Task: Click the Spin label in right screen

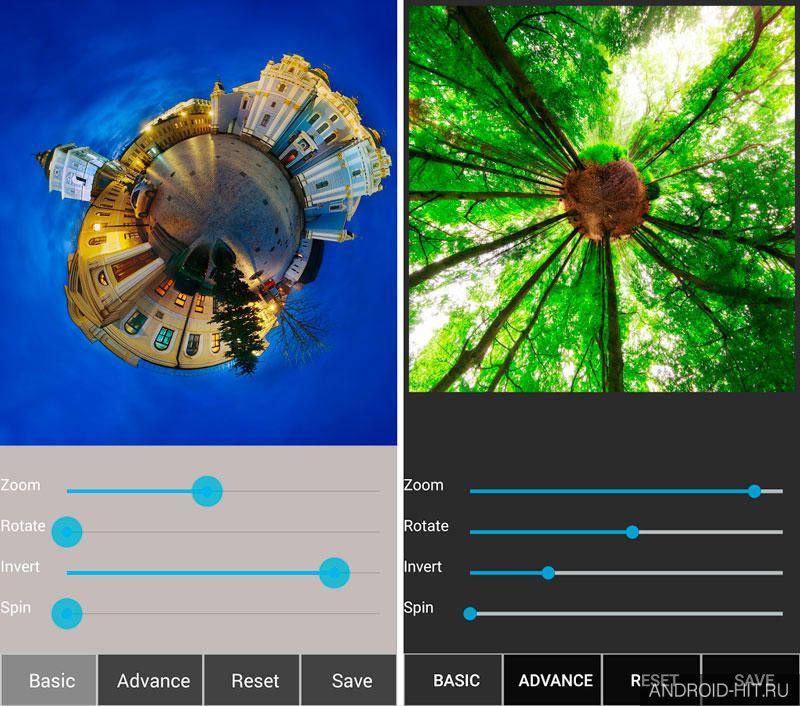Action: (x=419, y=608)
